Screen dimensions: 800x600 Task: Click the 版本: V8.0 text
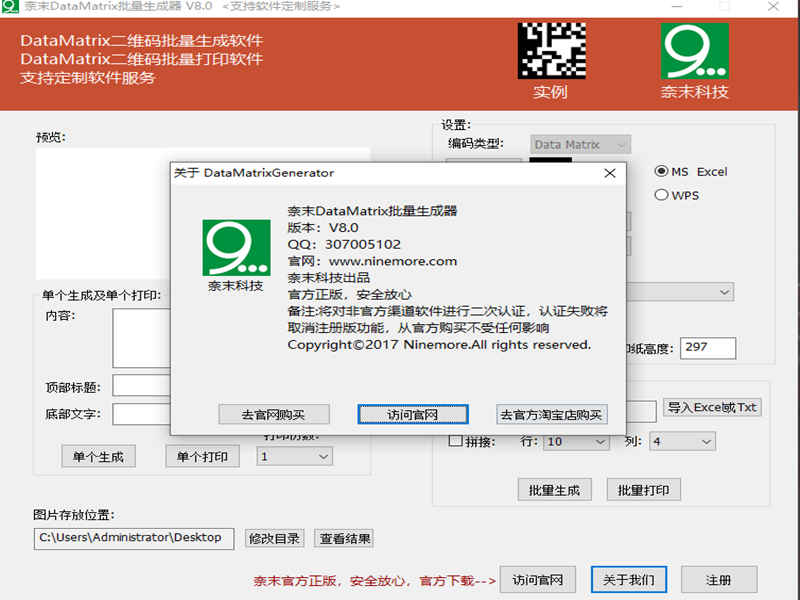(x=323, y=228)
